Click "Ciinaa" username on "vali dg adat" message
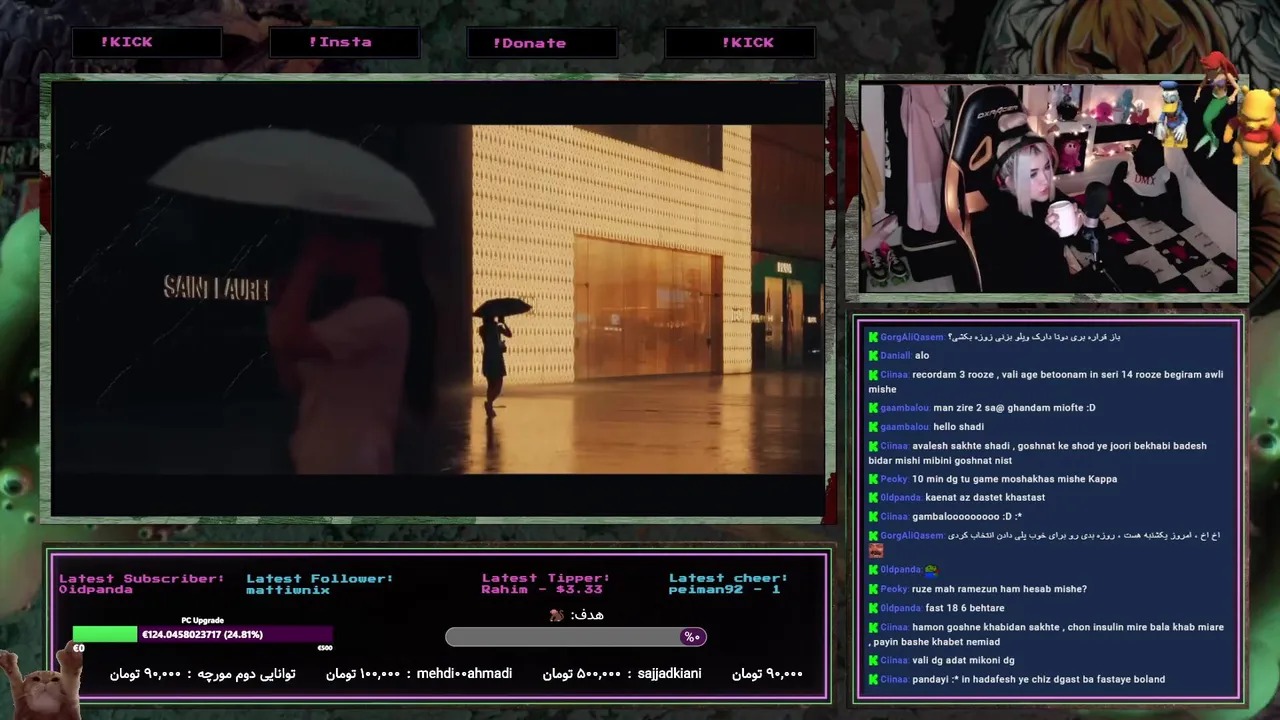This screenshot has height=720, width=1280. [895, 660]
